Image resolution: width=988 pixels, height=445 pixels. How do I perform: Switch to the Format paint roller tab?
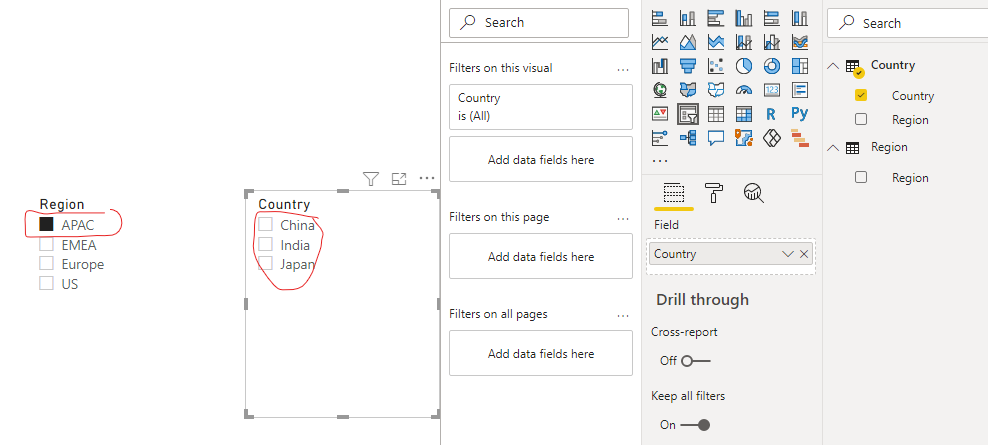(x=713, y=193)
